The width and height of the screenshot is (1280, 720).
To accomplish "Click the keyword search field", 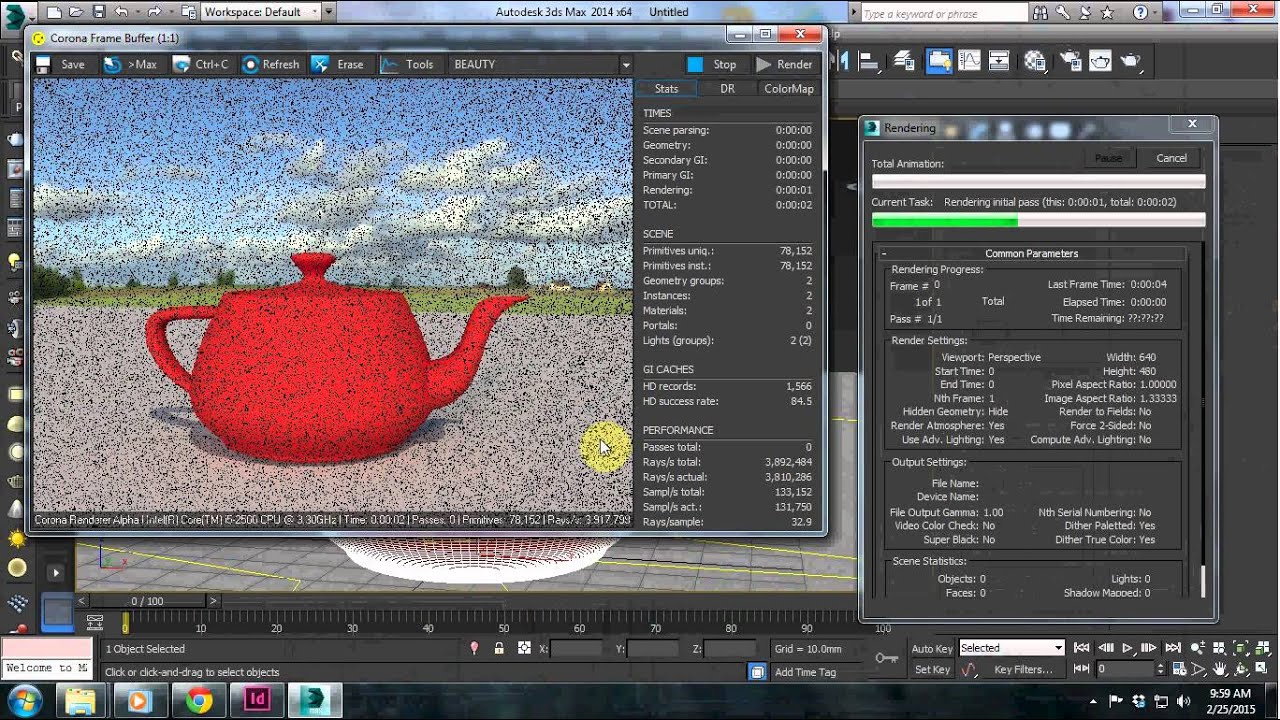I will (943, 13).
